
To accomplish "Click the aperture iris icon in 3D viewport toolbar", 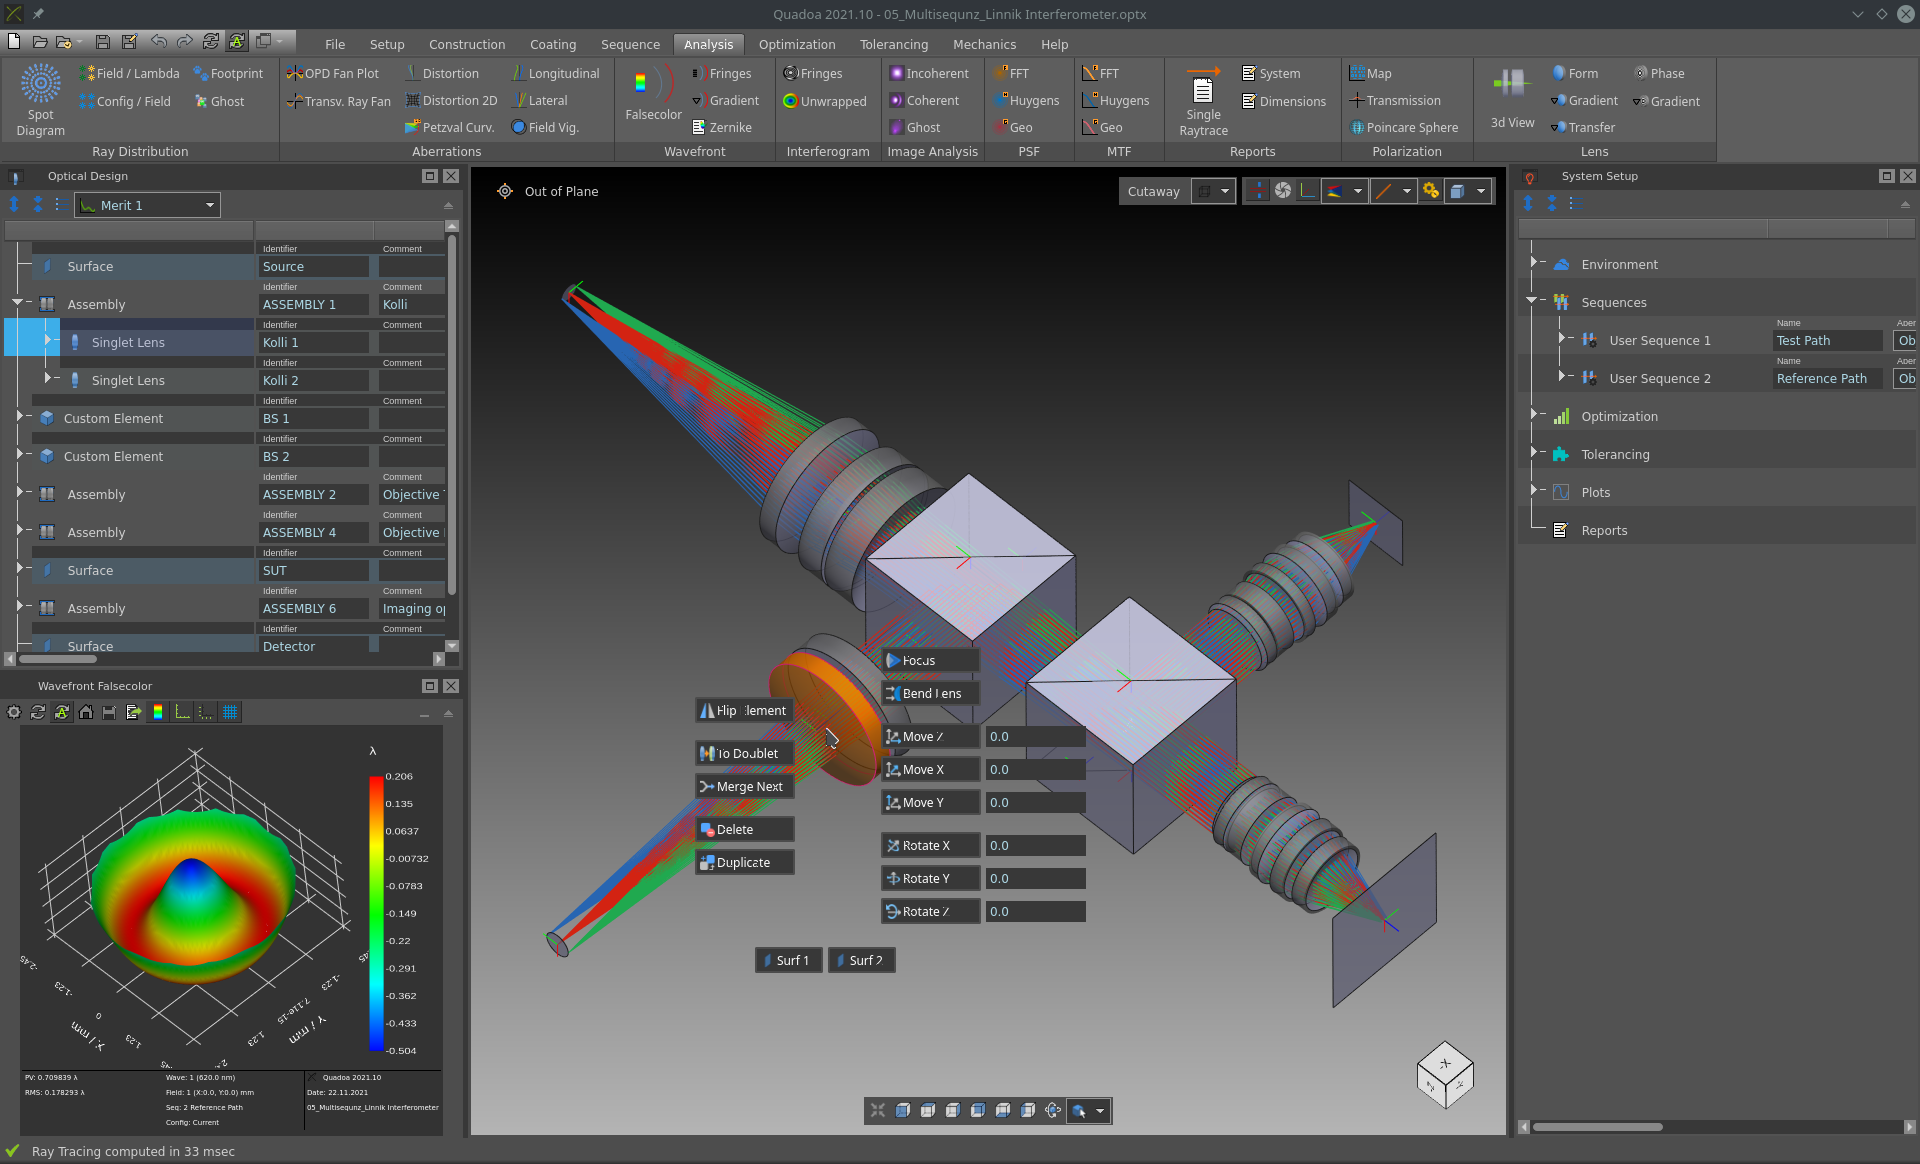I will pos(1283,191).
